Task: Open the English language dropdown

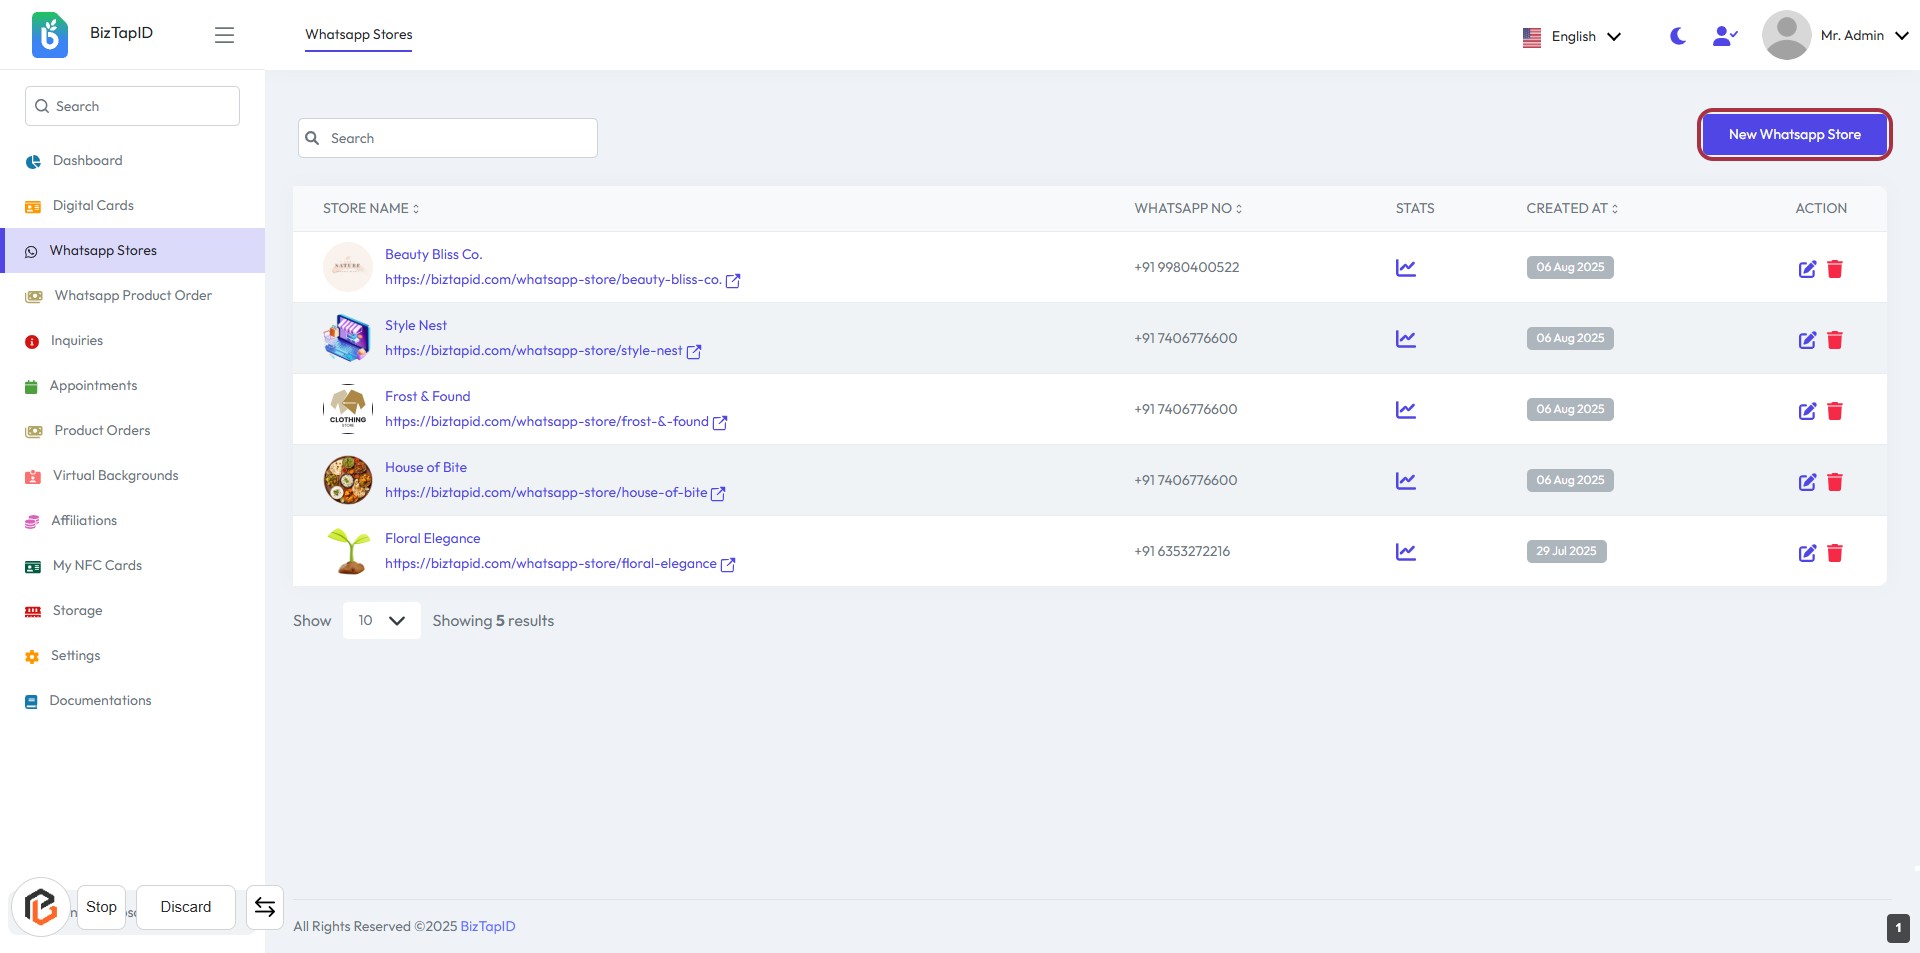Action: point(1571,36)
